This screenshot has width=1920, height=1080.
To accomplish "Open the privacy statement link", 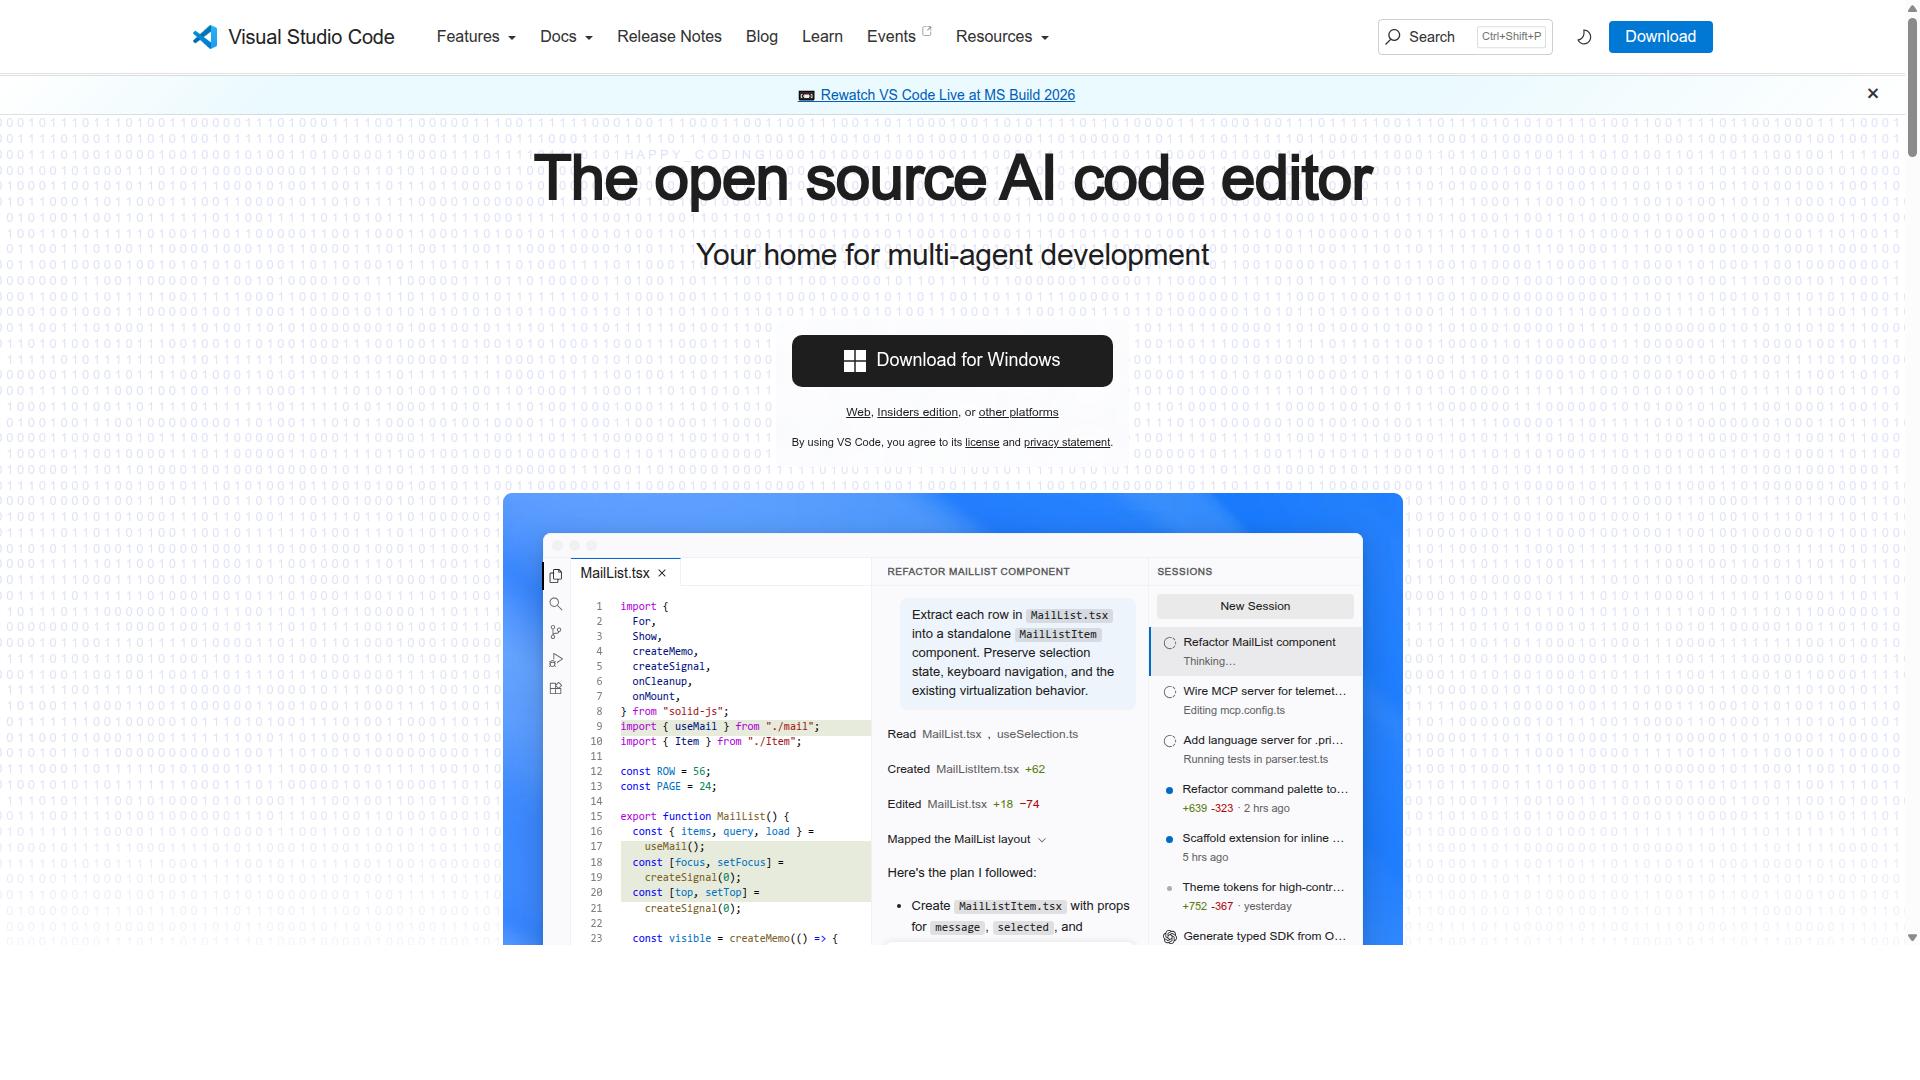I will [1067, 442].
